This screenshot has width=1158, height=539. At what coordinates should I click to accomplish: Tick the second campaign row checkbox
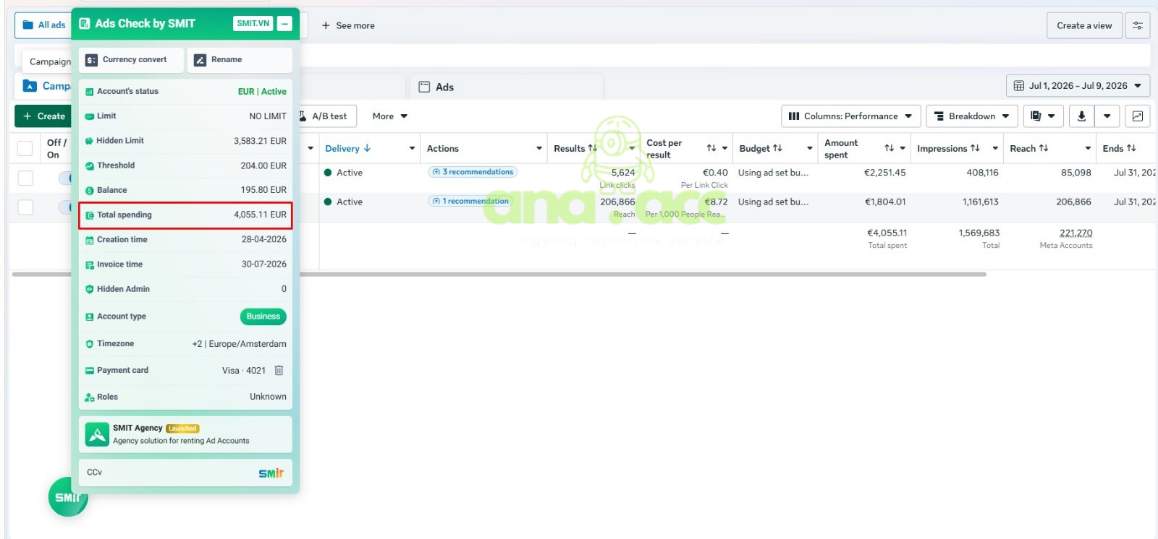point(25,207)
